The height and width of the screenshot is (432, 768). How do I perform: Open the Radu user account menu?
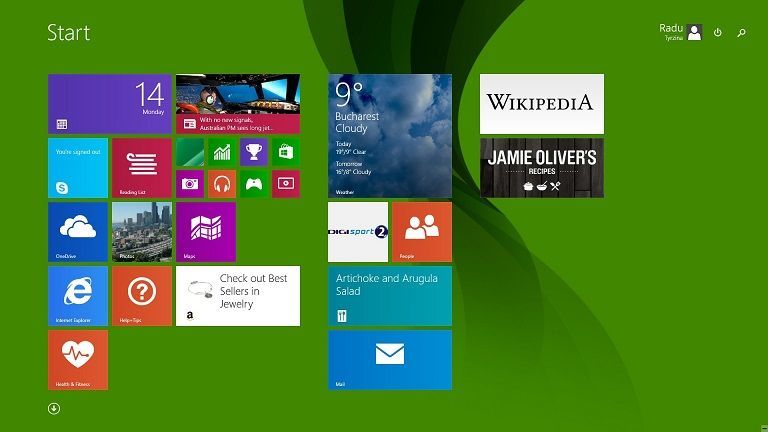[681, 32]
